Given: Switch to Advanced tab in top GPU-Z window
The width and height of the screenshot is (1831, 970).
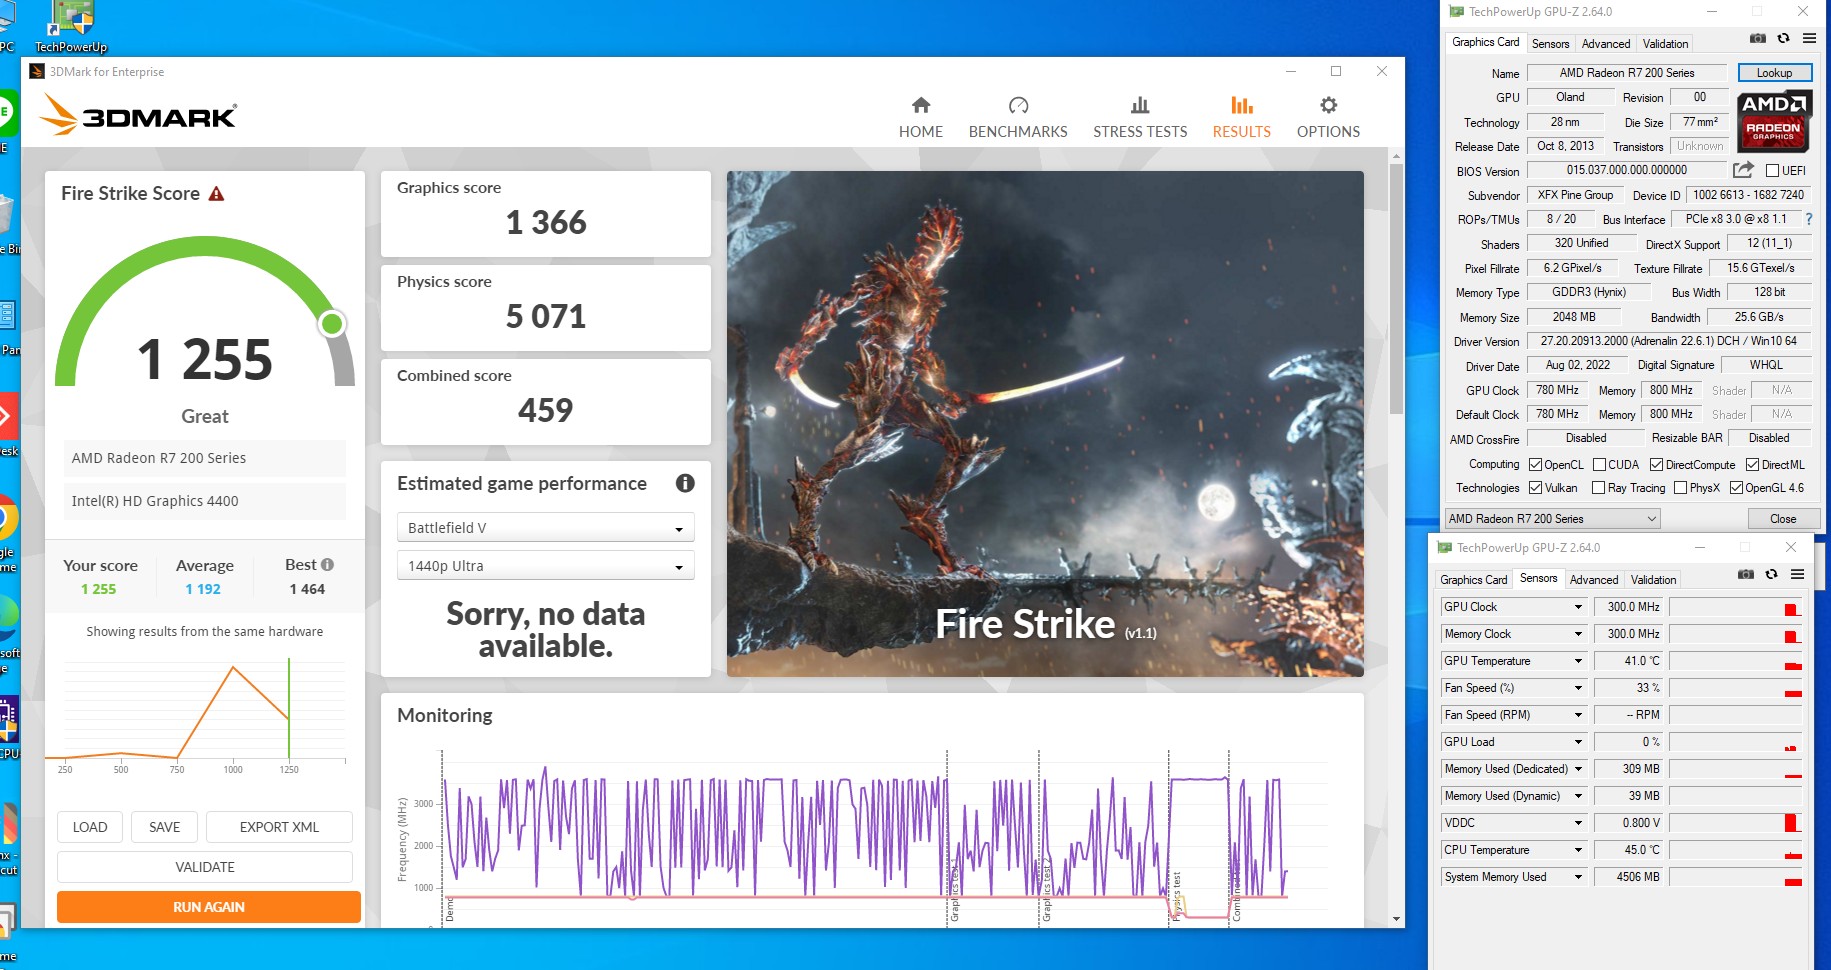Looking at the screenshot, I should tap(1605, 44).
